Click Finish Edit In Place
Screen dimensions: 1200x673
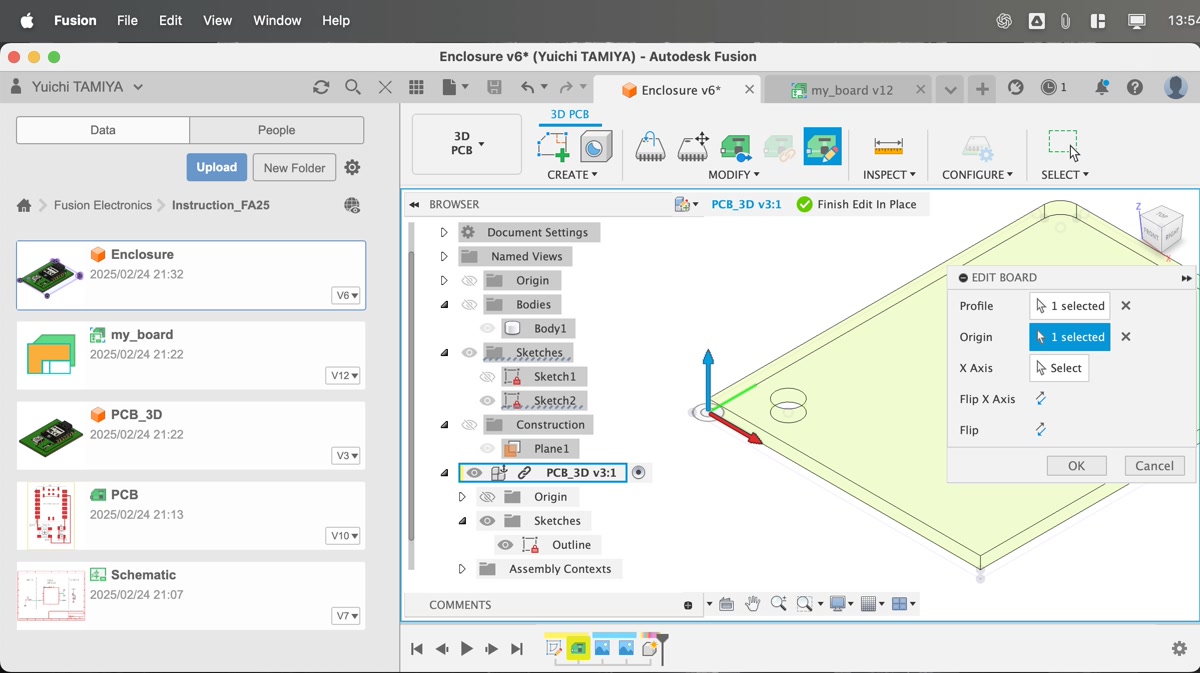(x=856, y=204)
